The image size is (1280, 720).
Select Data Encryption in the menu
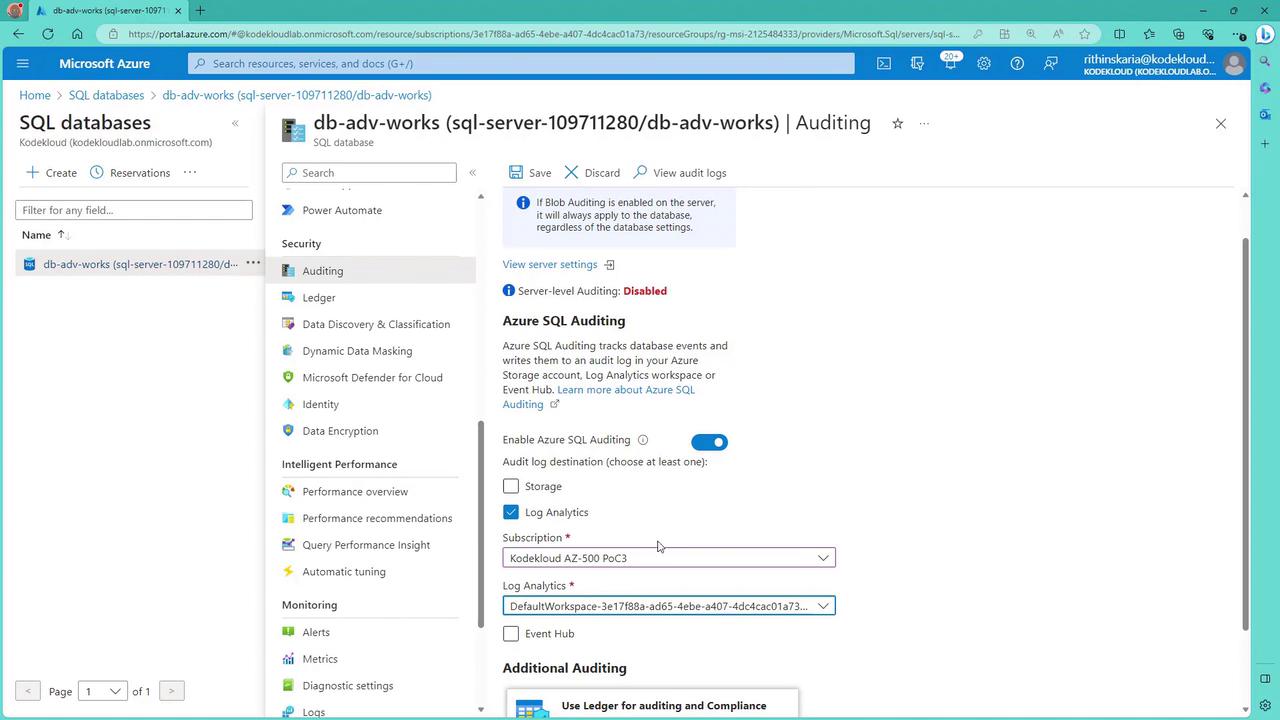[x=340, y=432]
